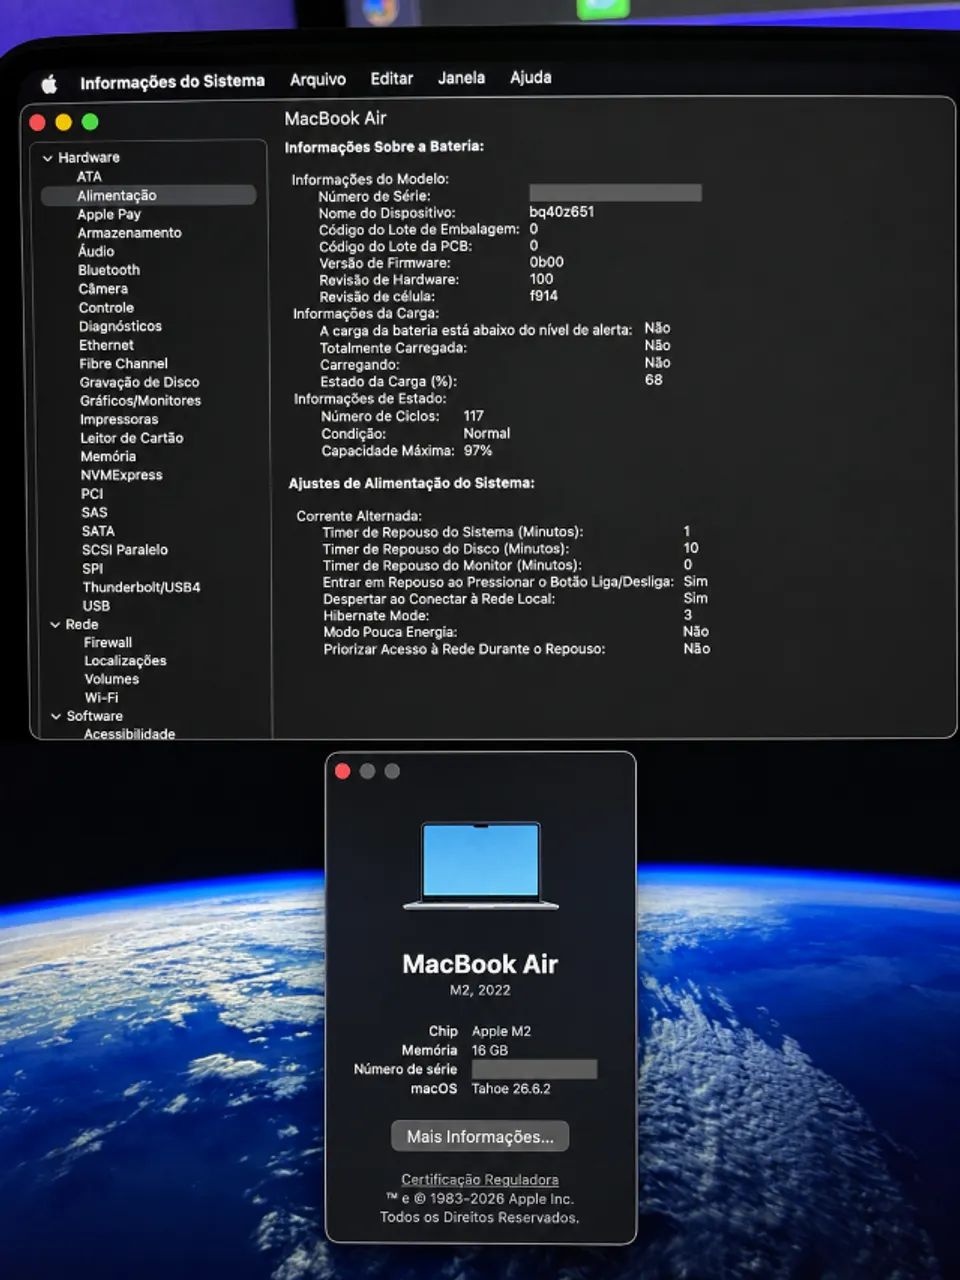Image resolution: width=960 pixels, height=1280 pixels.
Task: Select SAS in the sidebar
Action: pyautogui.click(x=94, y=512)
